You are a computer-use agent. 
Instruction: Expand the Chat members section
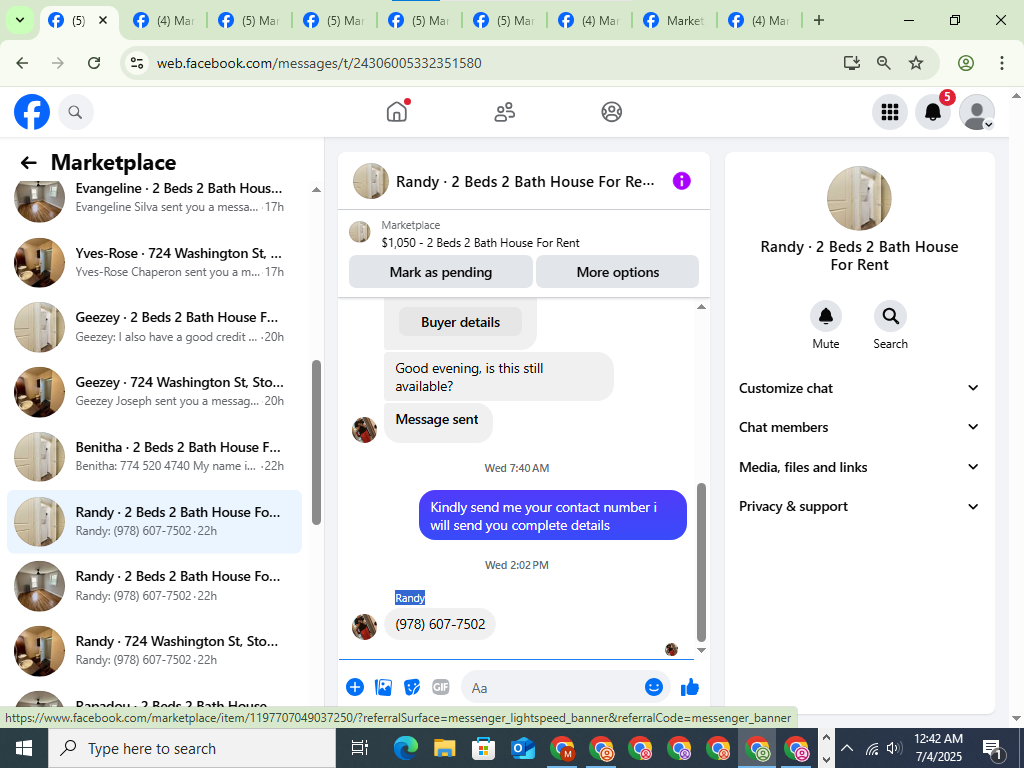[x=859, y=427]
